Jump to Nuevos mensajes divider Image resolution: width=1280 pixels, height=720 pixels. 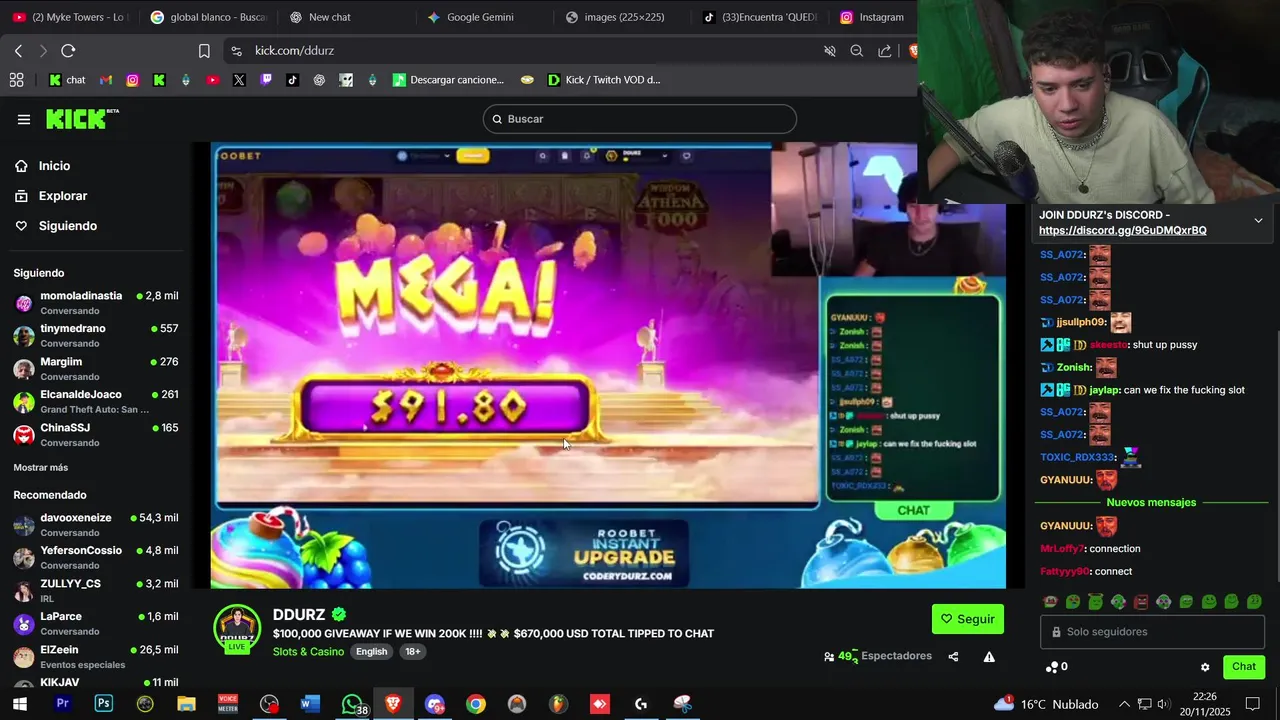coord(1151,503)
